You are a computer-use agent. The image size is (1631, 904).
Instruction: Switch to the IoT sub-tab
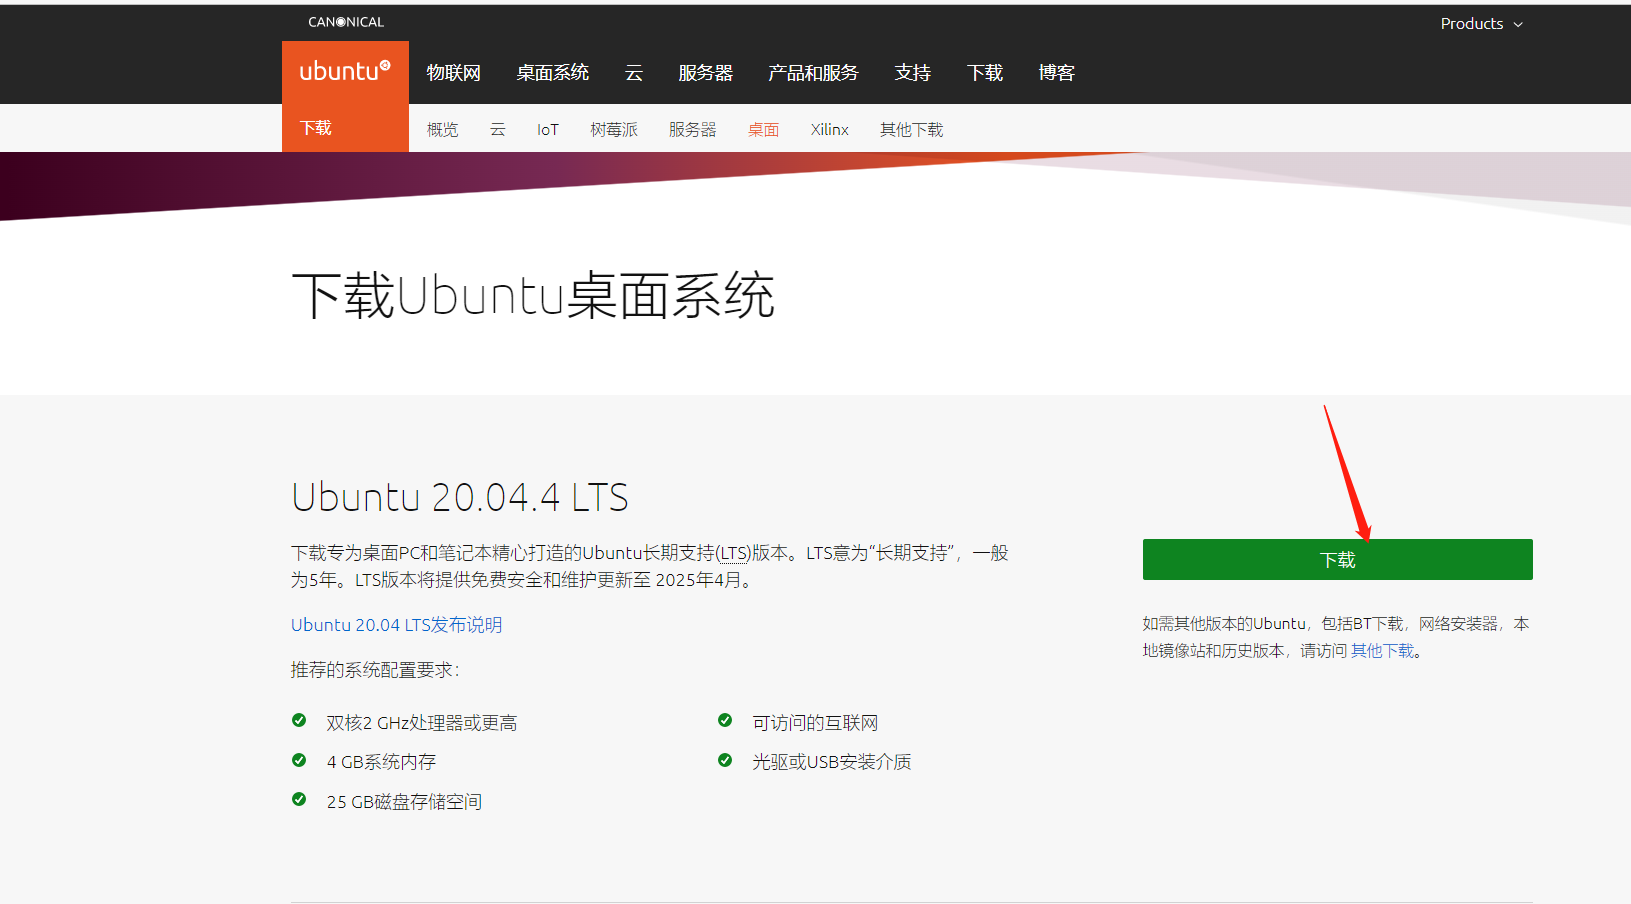click(548, 130)
